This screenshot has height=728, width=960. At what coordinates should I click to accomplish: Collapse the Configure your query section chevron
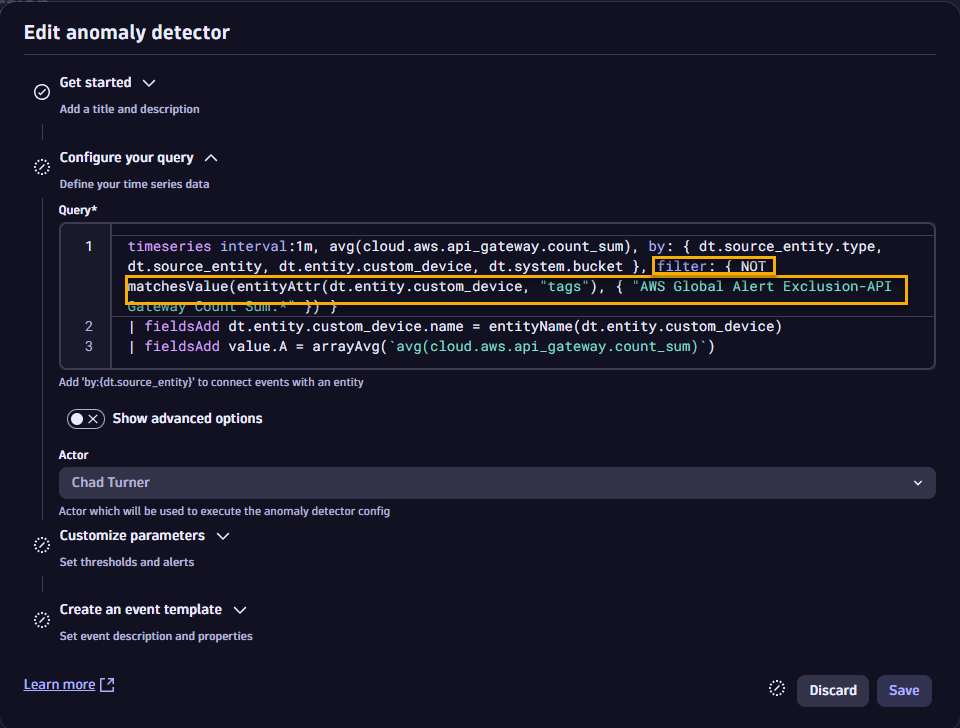211,158
